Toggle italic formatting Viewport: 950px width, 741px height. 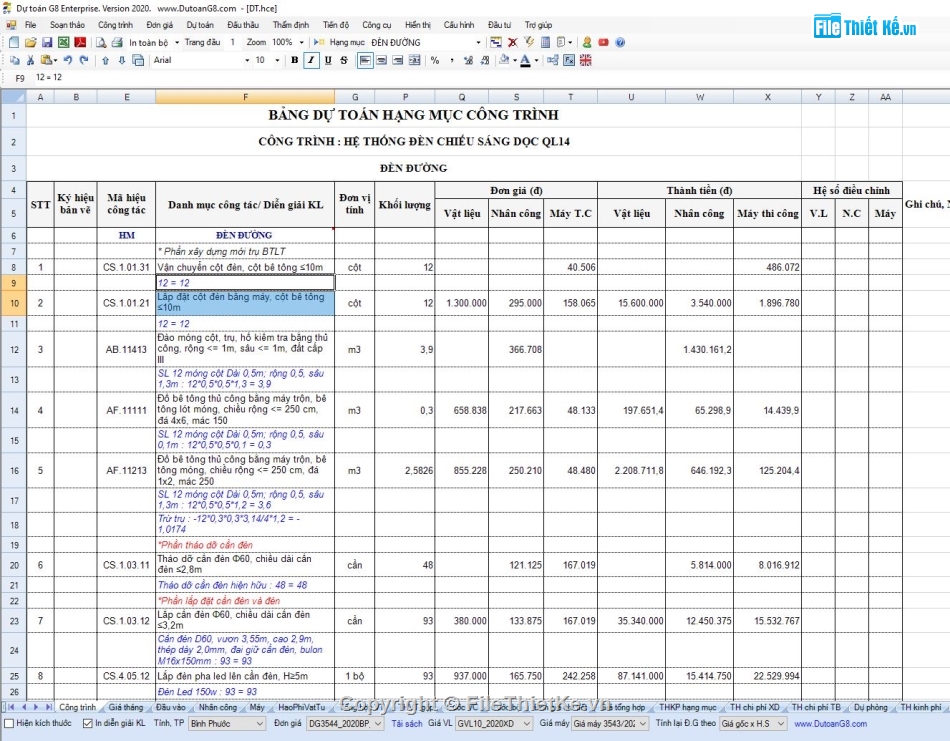pyautogui.click(x=311, y=60)
